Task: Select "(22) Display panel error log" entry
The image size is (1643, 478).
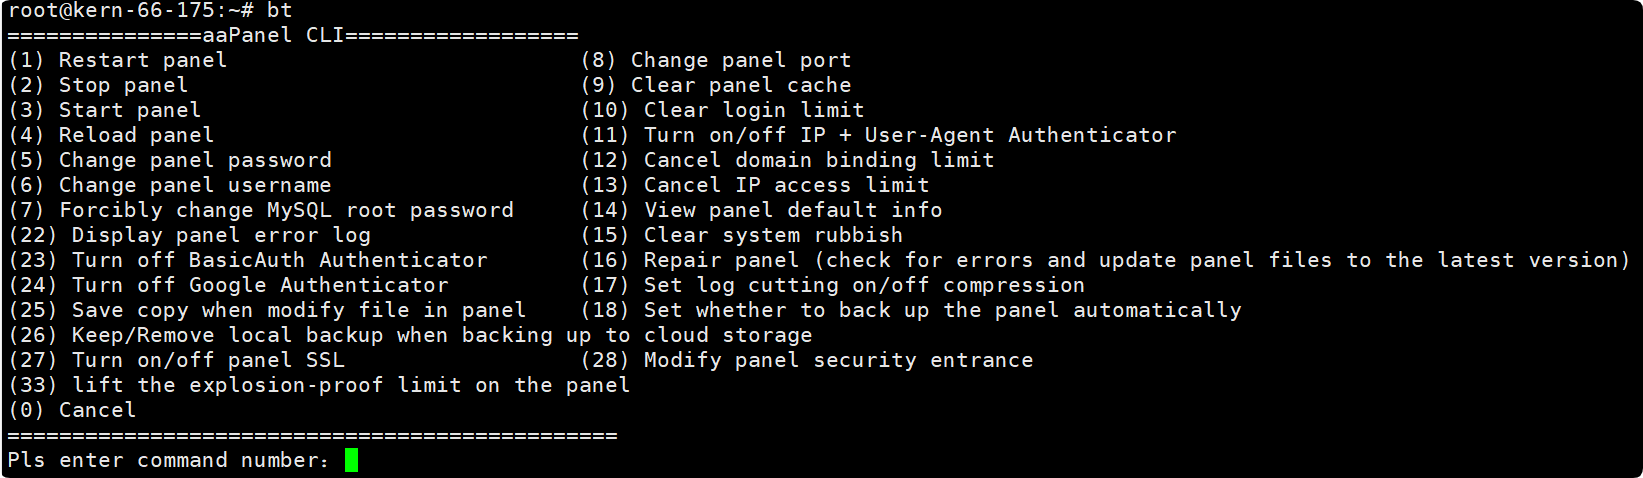Action: [190, 235]
